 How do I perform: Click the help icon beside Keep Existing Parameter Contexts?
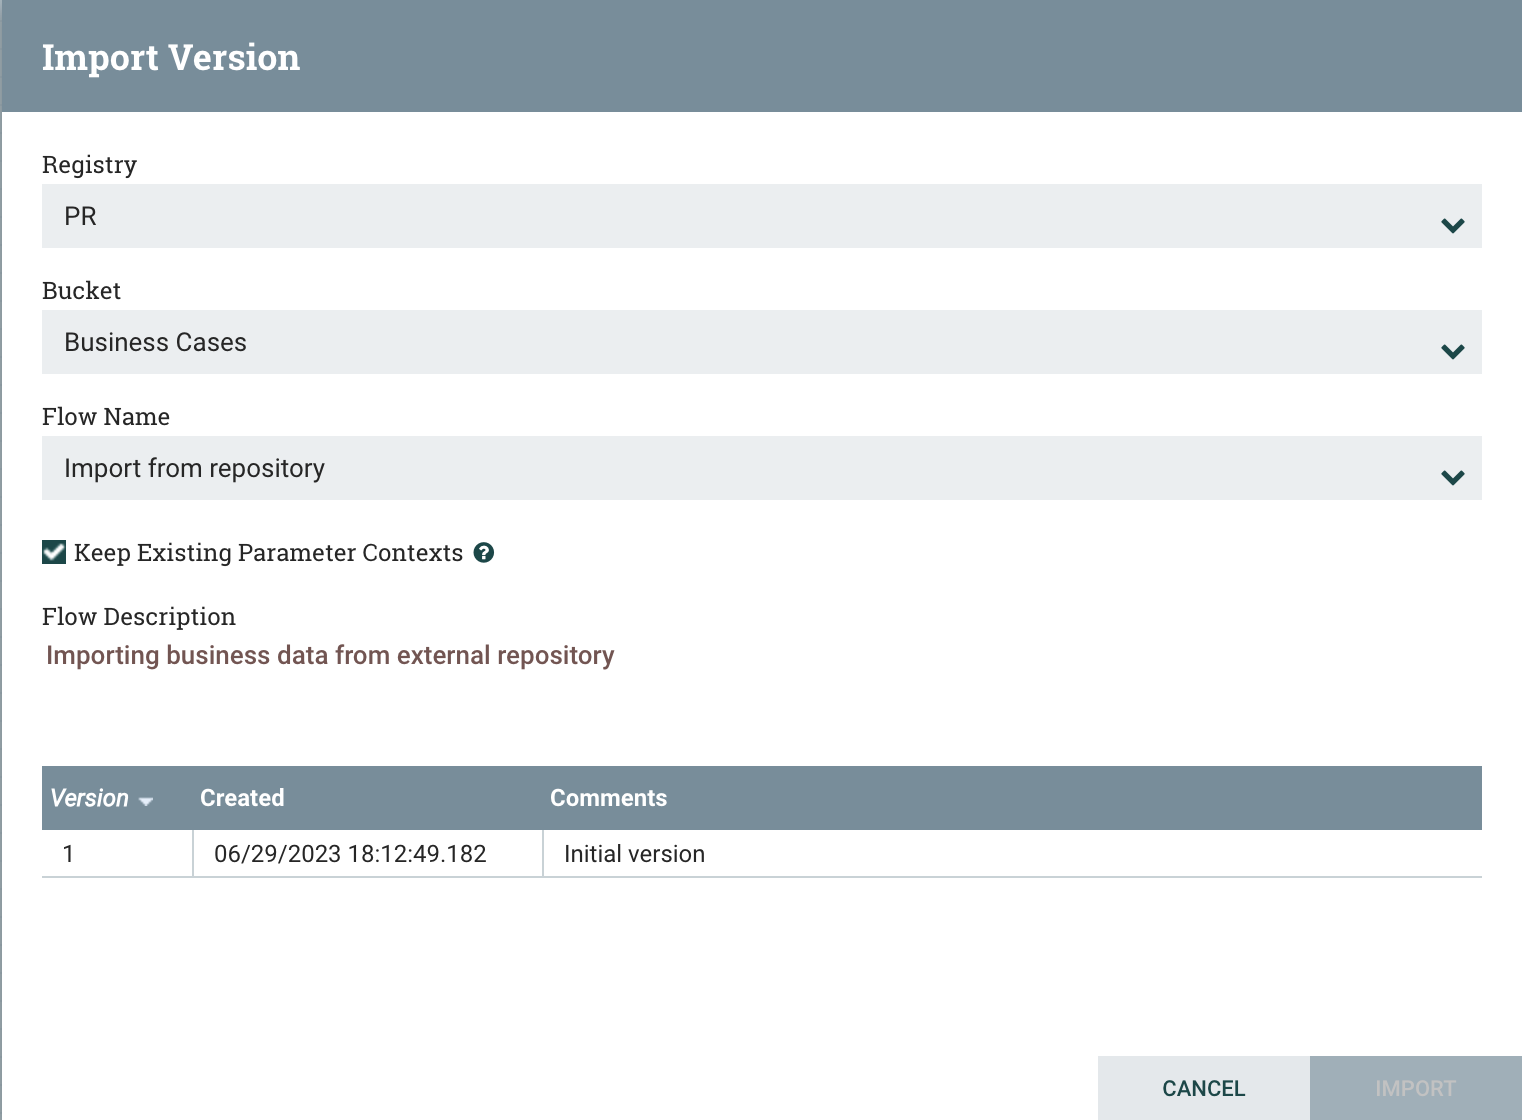pyautogui.click(x=484, y=553)
